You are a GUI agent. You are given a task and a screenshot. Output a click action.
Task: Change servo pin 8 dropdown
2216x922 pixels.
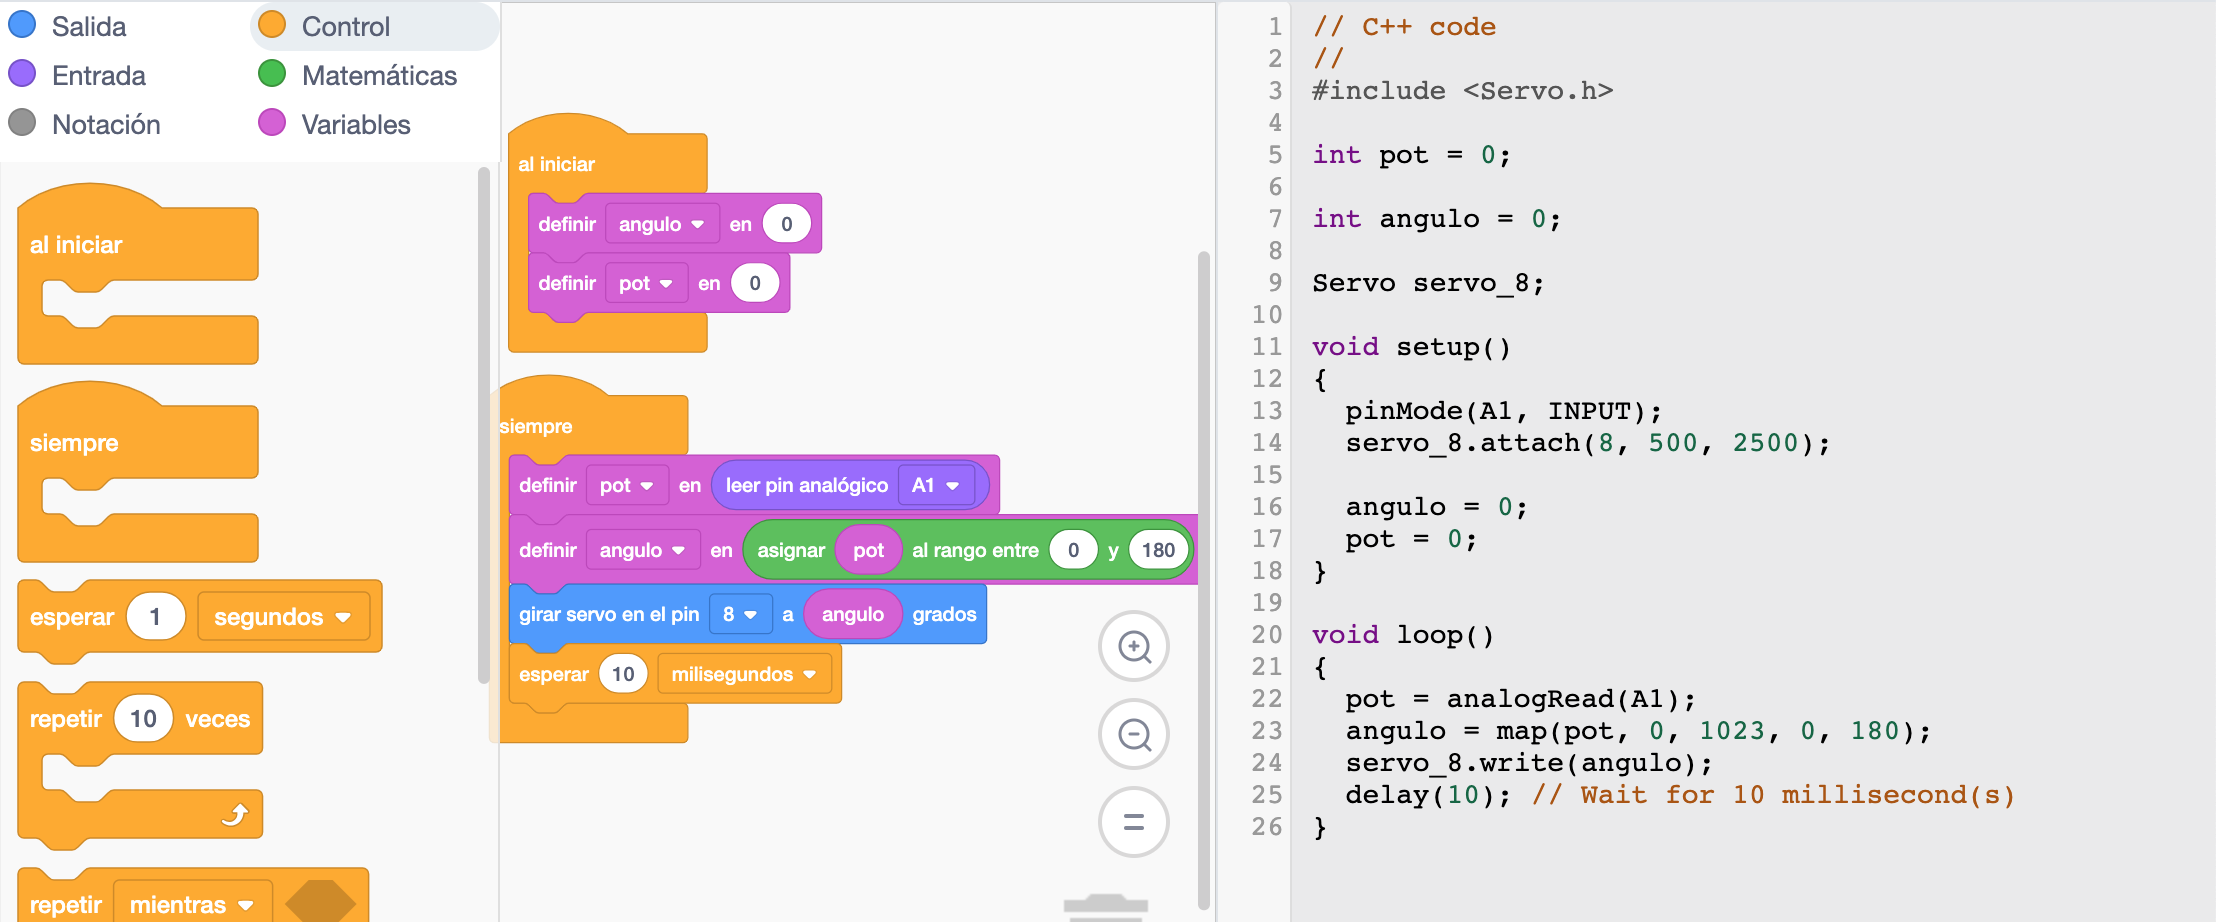[x=740, y=614]
